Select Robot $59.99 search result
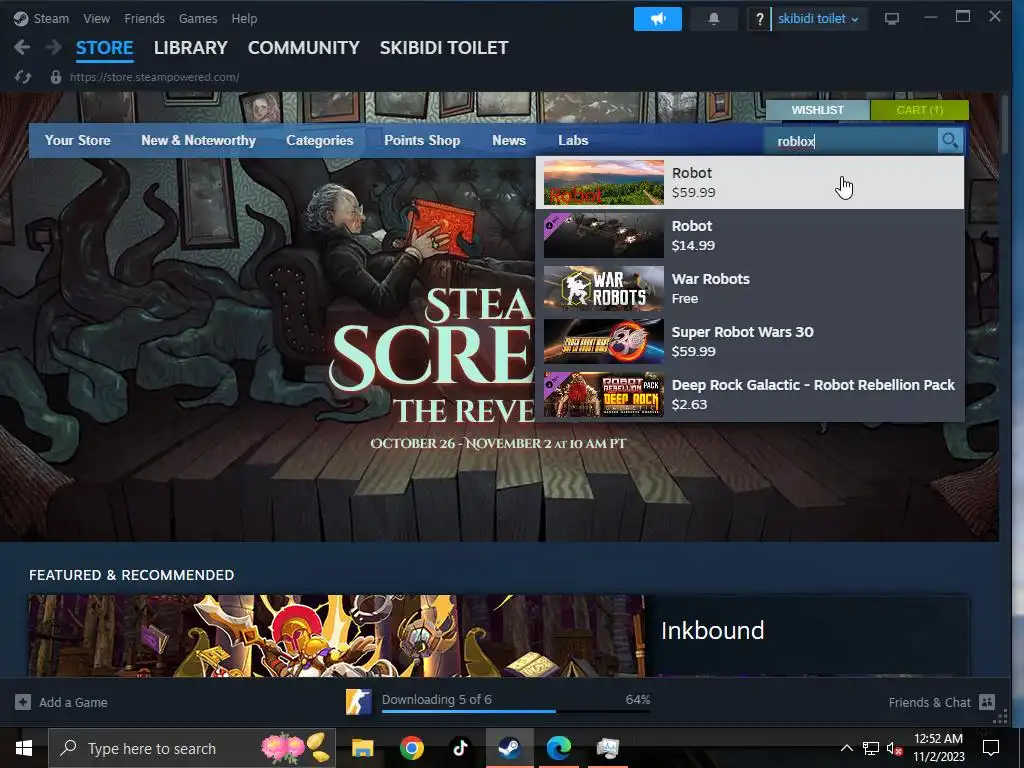The height and width of the screenshot is (768, 1024). (750, 183)
